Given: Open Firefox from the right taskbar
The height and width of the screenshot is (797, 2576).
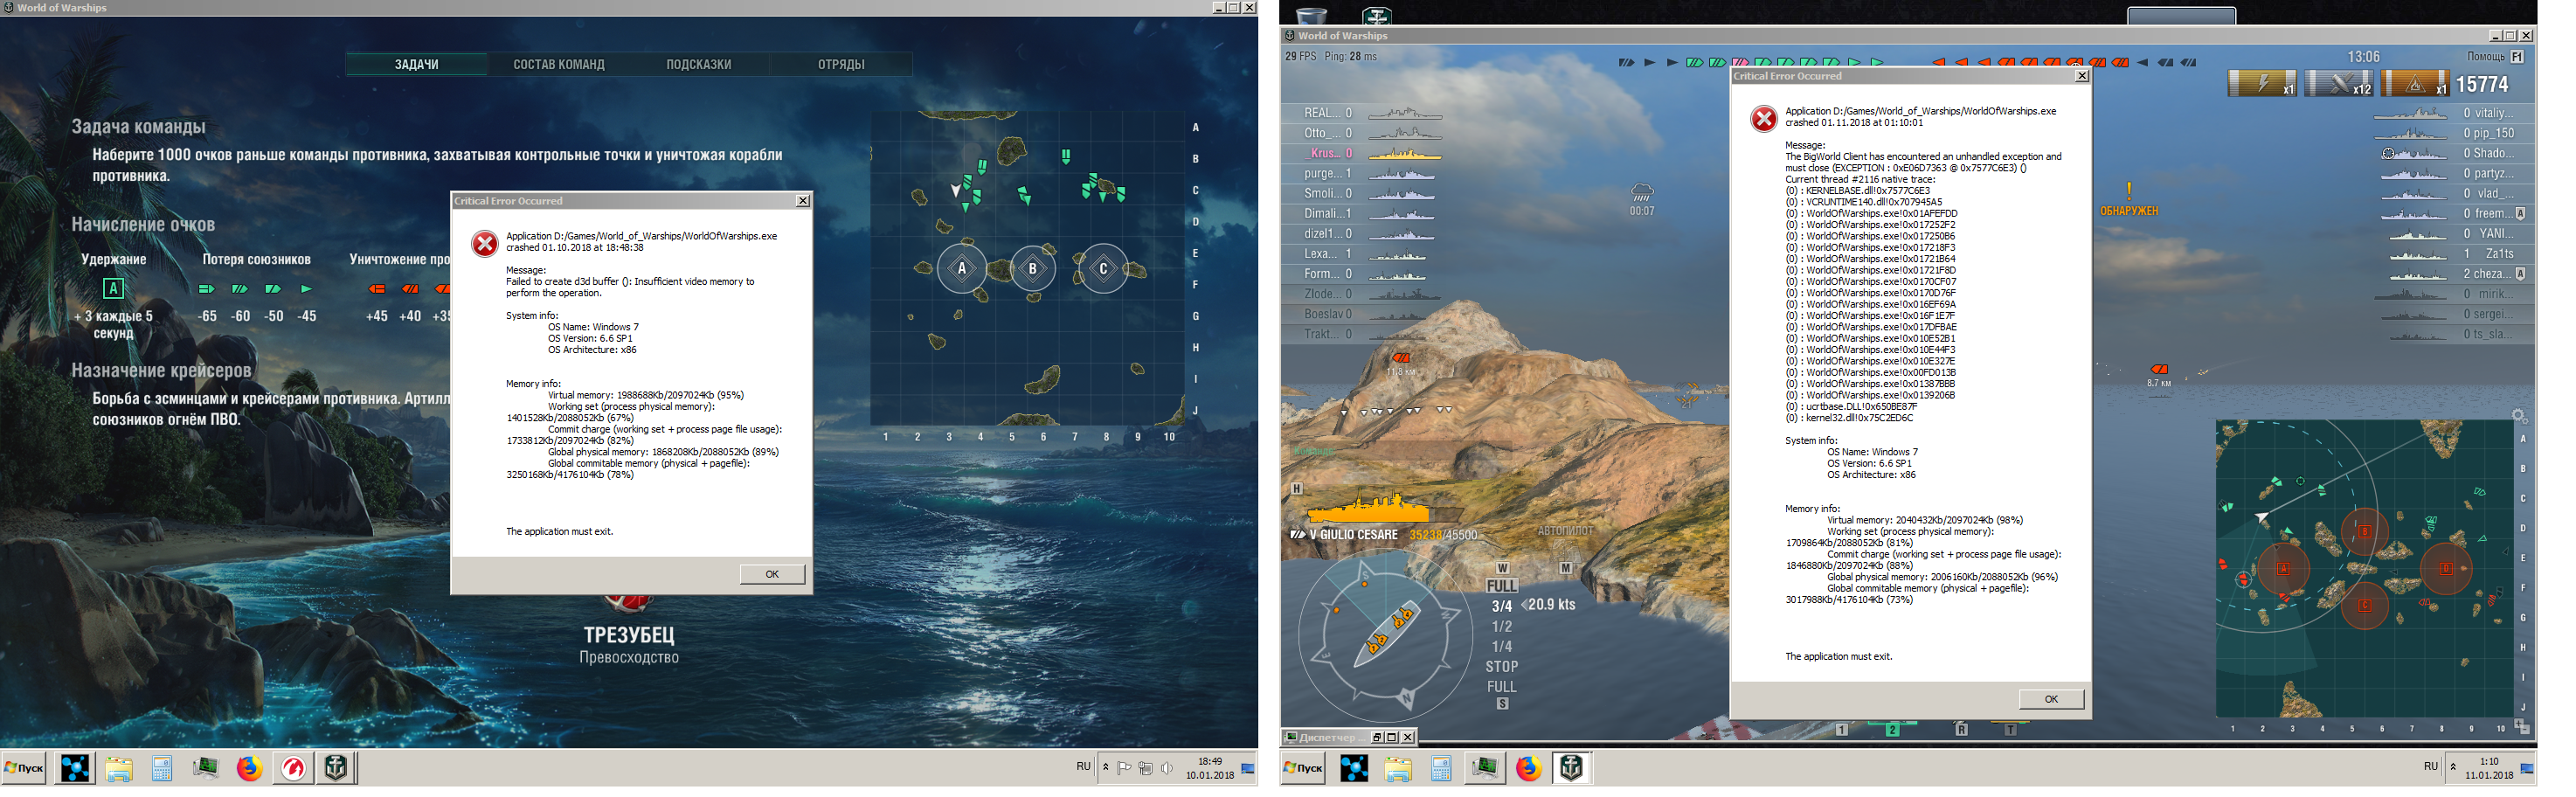Looking at the screenshot, I should pyautogui.click(x=1528, y=768).
